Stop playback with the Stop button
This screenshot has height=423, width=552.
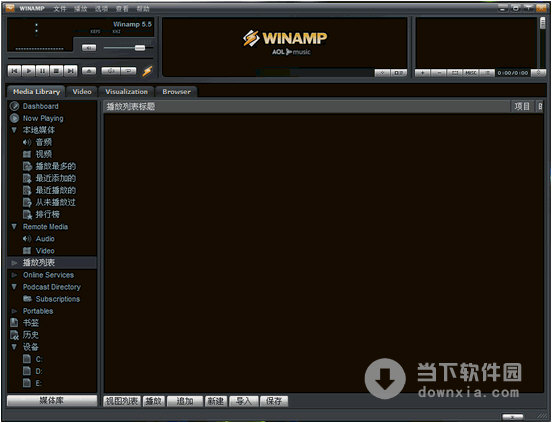[x=56, y=71]
